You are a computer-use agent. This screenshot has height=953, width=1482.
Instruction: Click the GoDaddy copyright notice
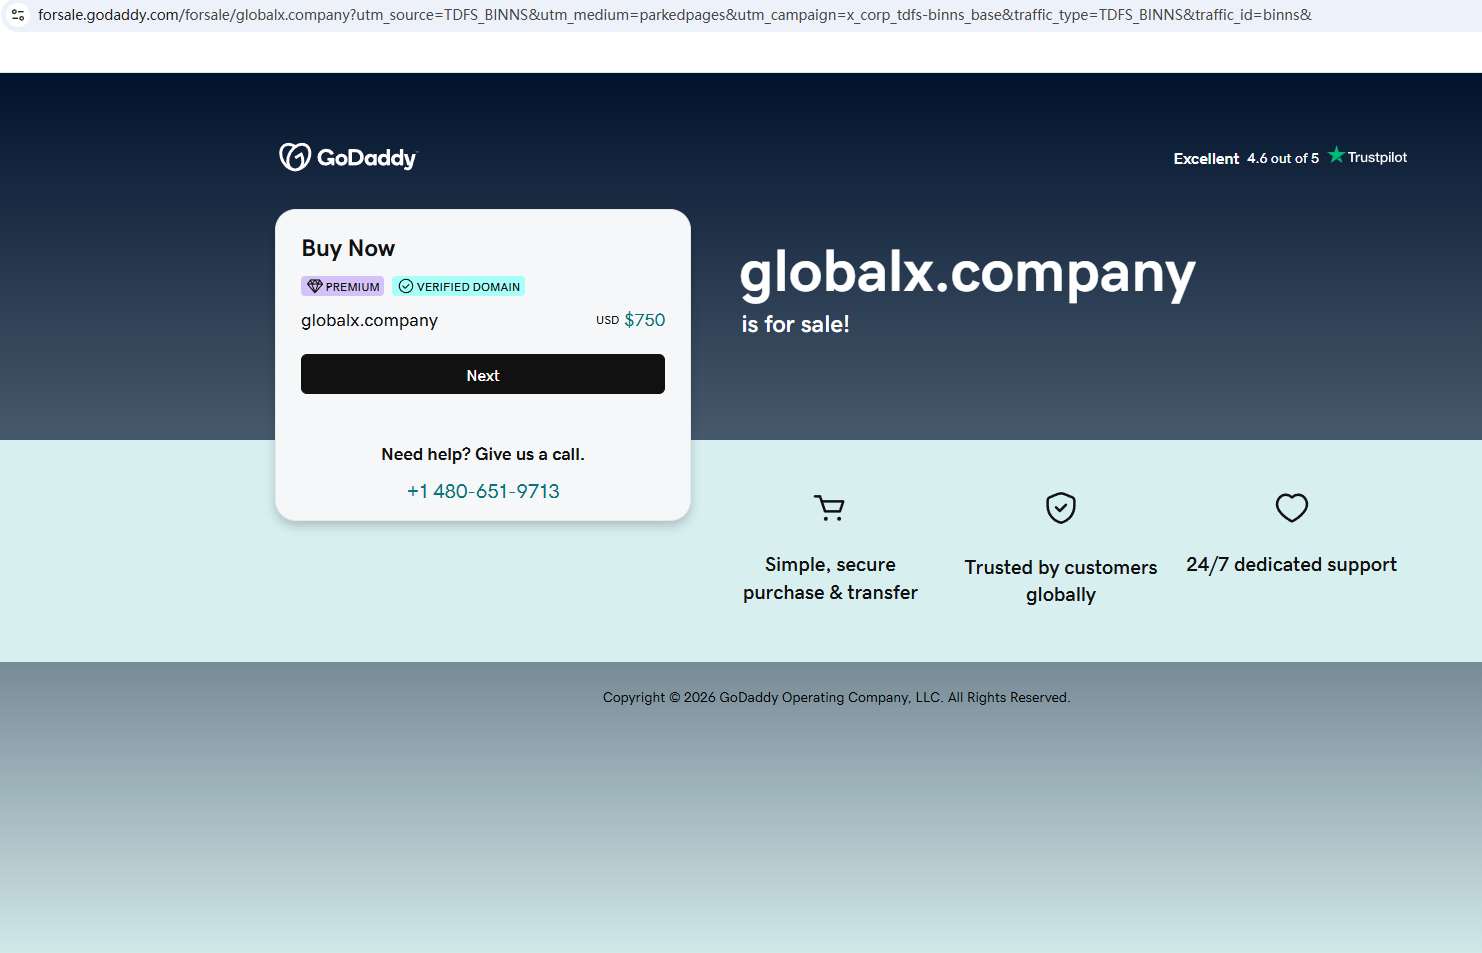point(837,697)
